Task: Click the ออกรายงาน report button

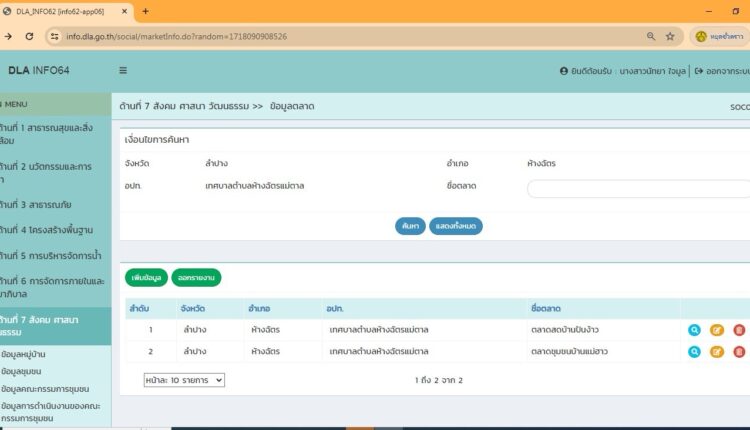Action: click(x=196, y=276)
